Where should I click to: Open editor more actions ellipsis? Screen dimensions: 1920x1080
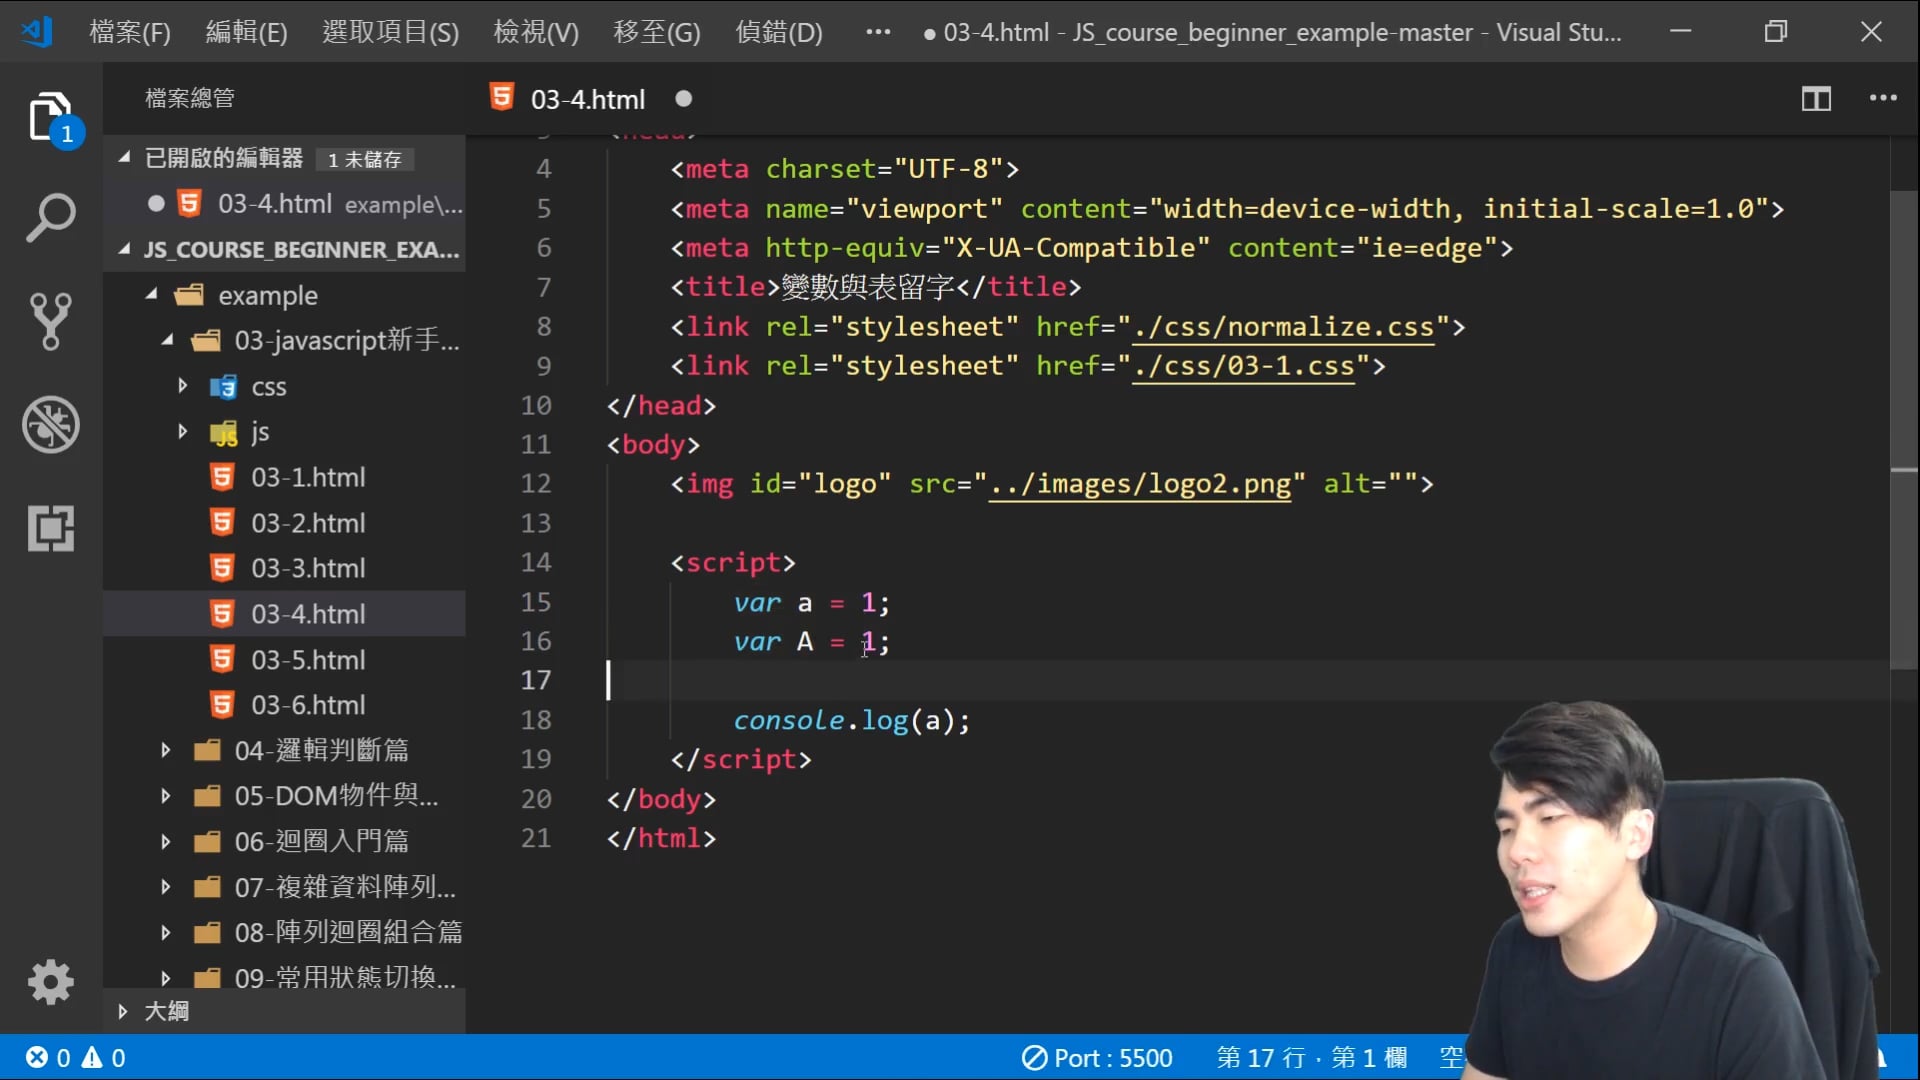(1883, 98)
